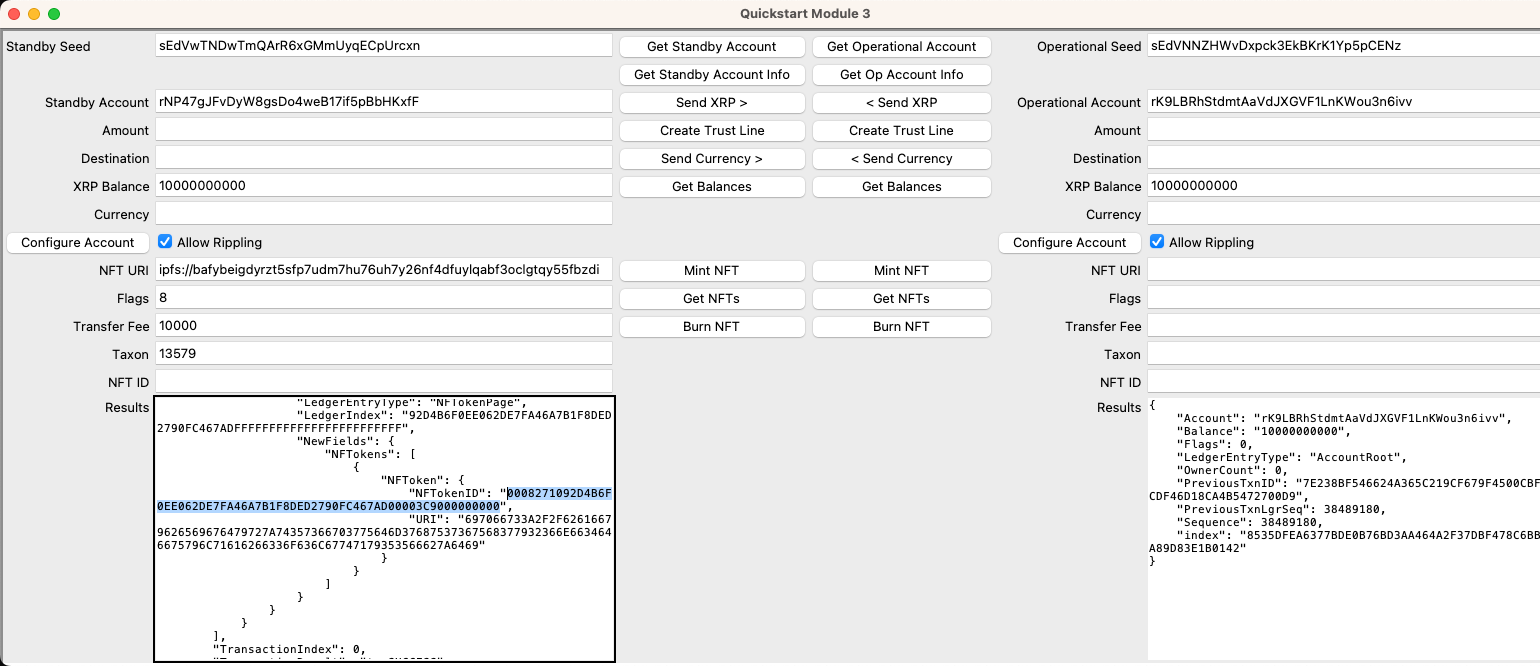Click the standby Mint NFT button
Viewport: 1540px width, 666px height.
(x=711, y=271)
